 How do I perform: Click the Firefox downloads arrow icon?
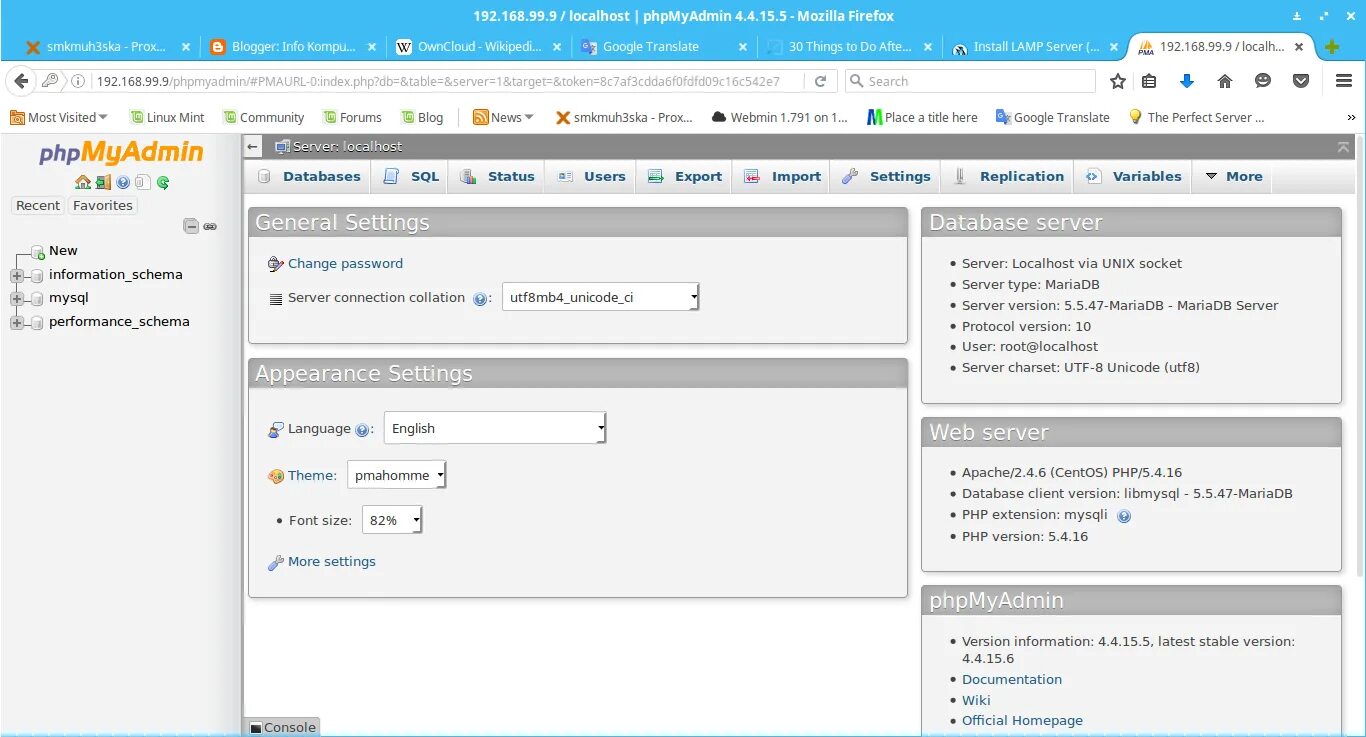(x=1187, y=81)
